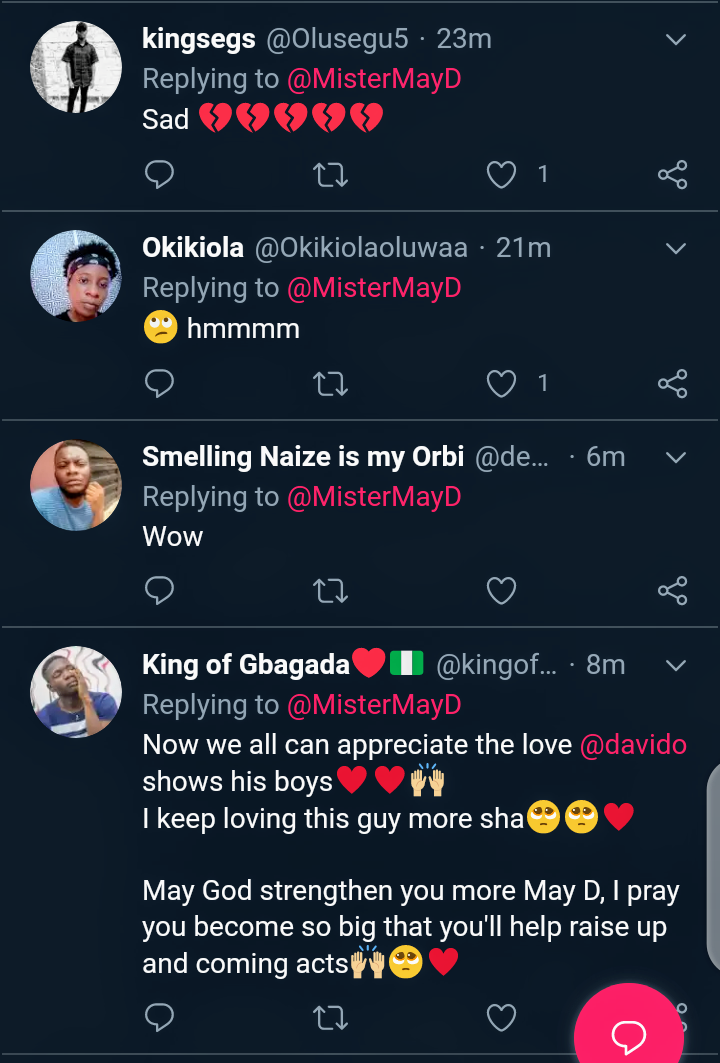720x1063 pixels.
Task: Open King of Gbagada's profile avatar
Action: click(76, 692)
